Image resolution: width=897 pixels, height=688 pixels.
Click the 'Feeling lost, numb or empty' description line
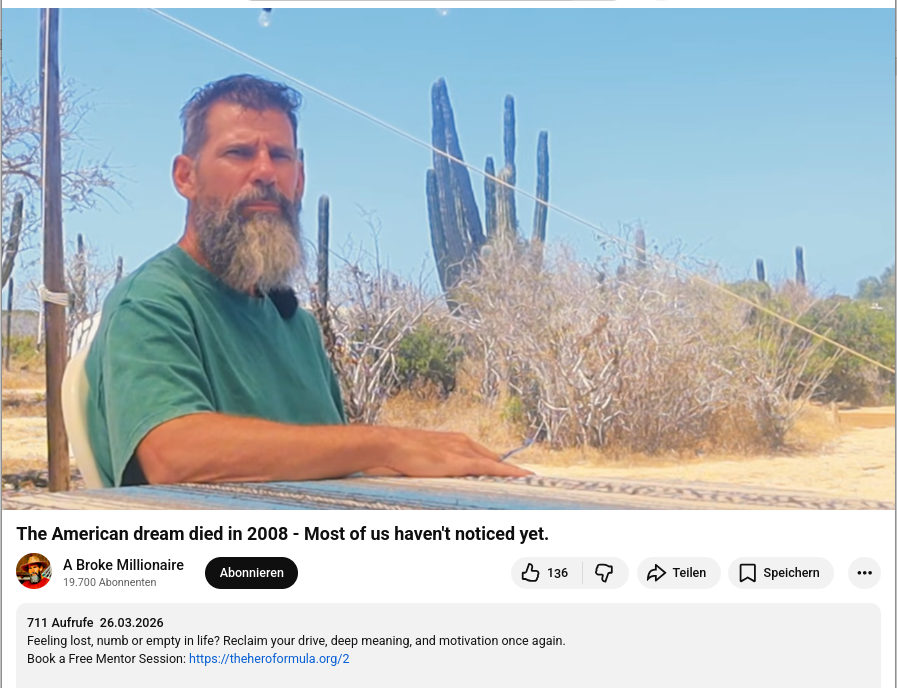point(296,641)
